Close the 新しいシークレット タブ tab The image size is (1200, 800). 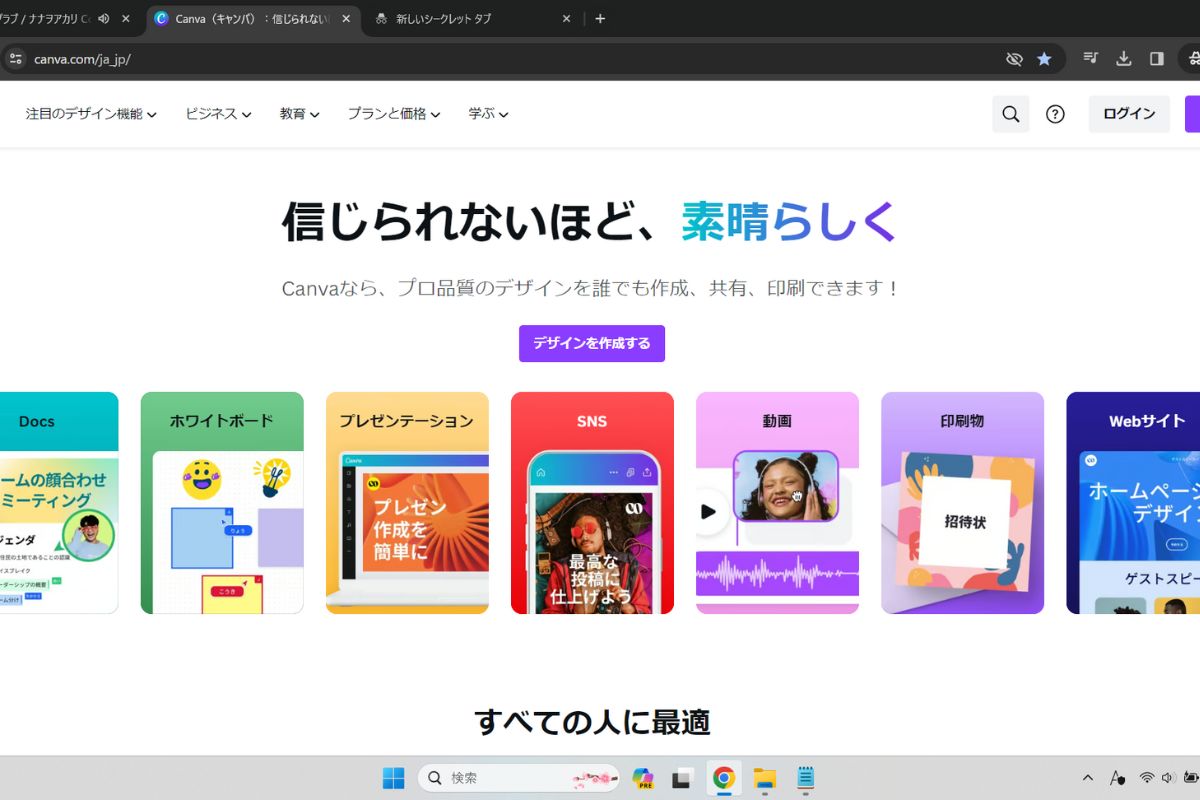566,18
